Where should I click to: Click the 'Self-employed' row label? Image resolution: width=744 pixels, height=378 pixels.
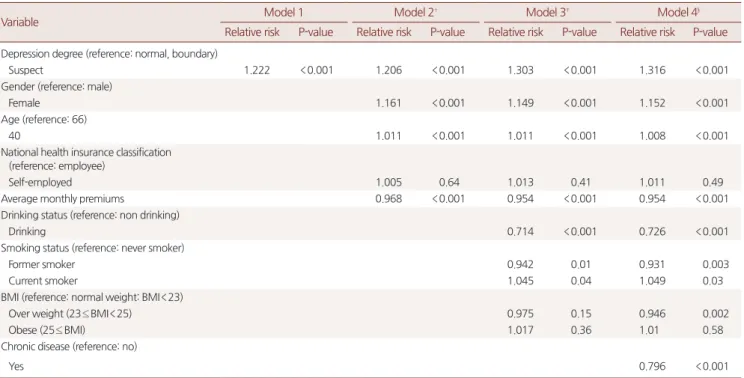coord(40,183)
